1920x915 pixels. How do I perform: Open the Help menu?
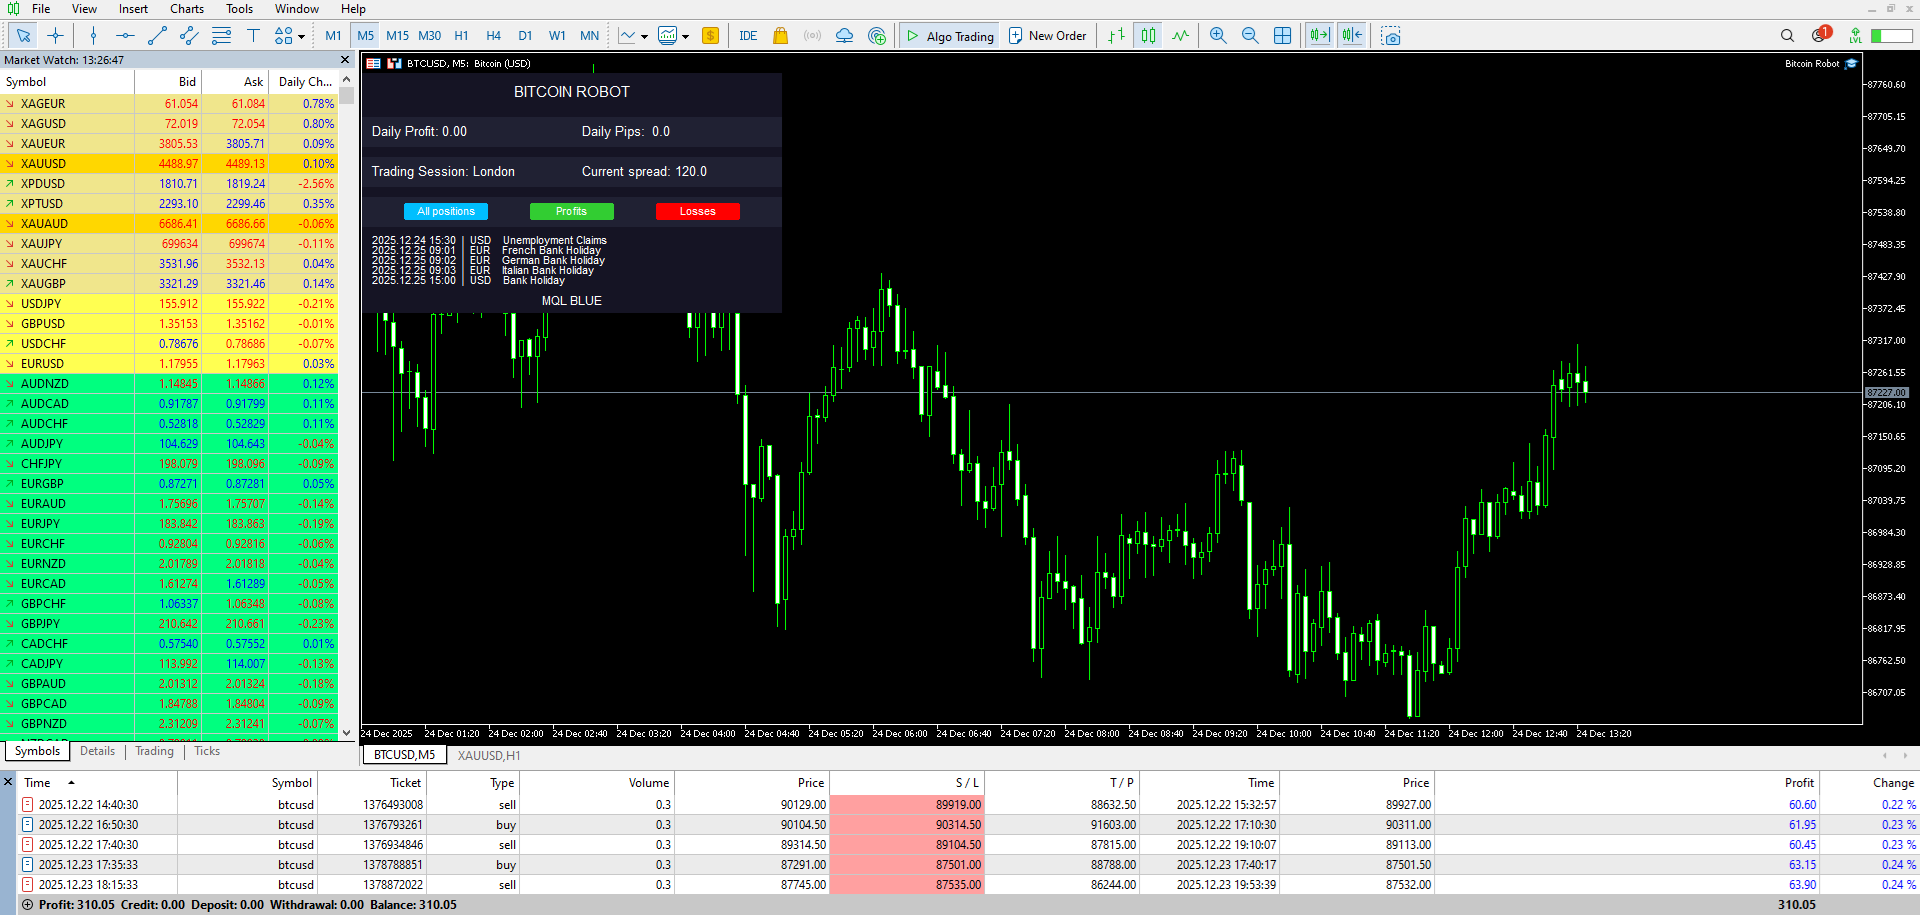353,9
